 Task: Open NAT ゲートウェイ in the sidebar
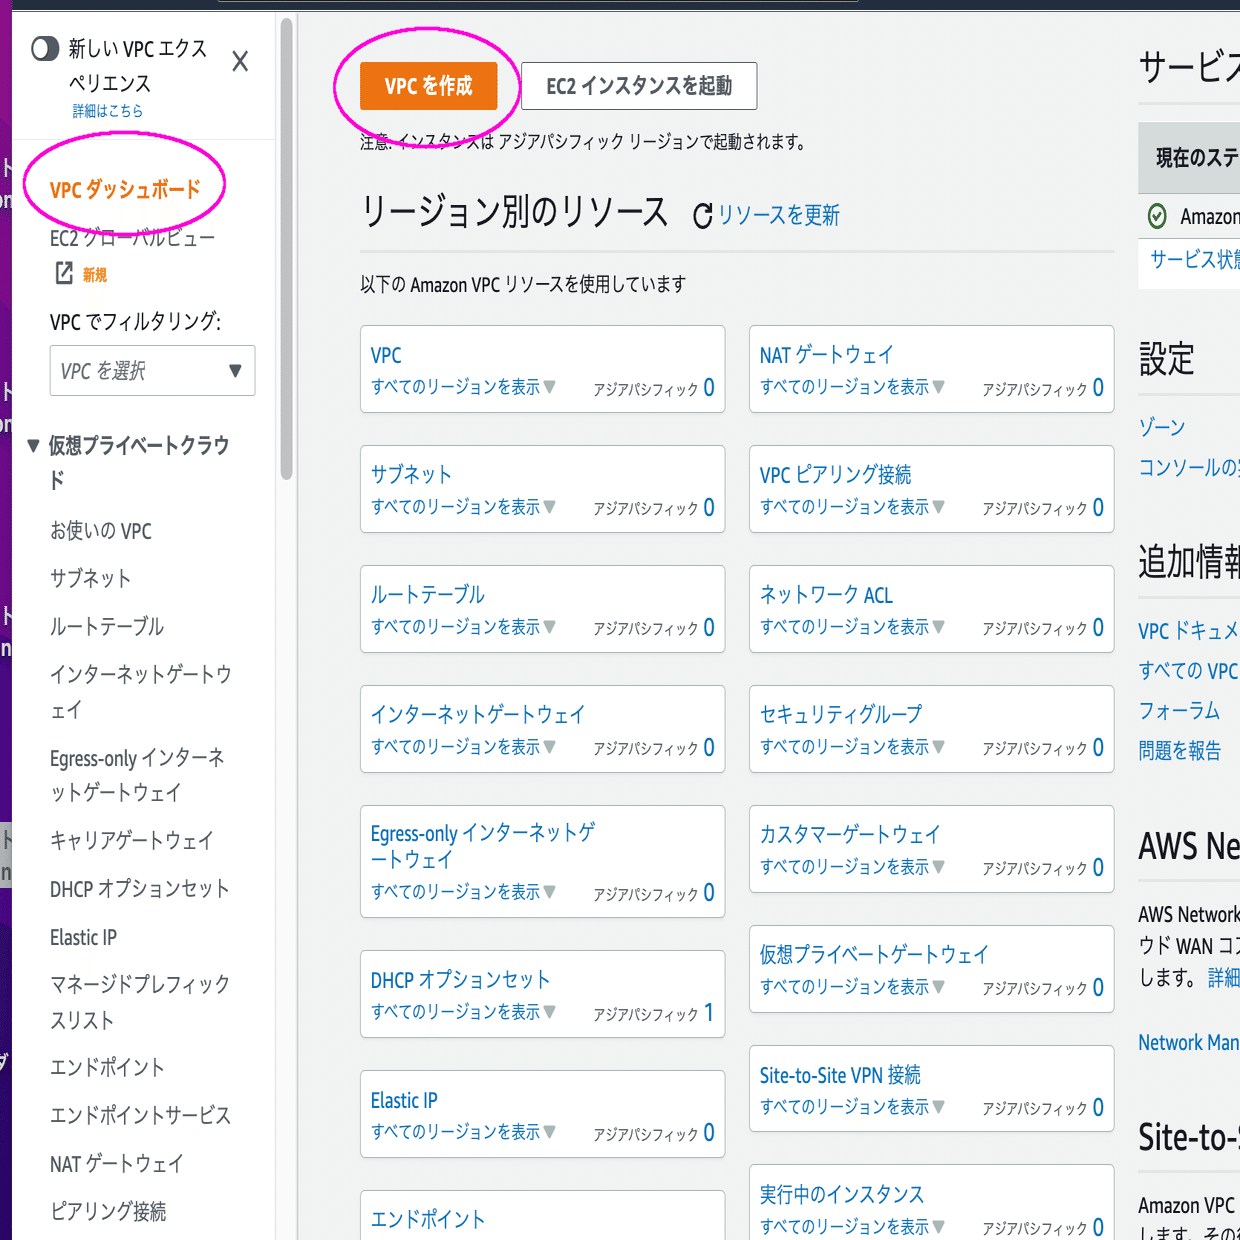(117, 1164)
